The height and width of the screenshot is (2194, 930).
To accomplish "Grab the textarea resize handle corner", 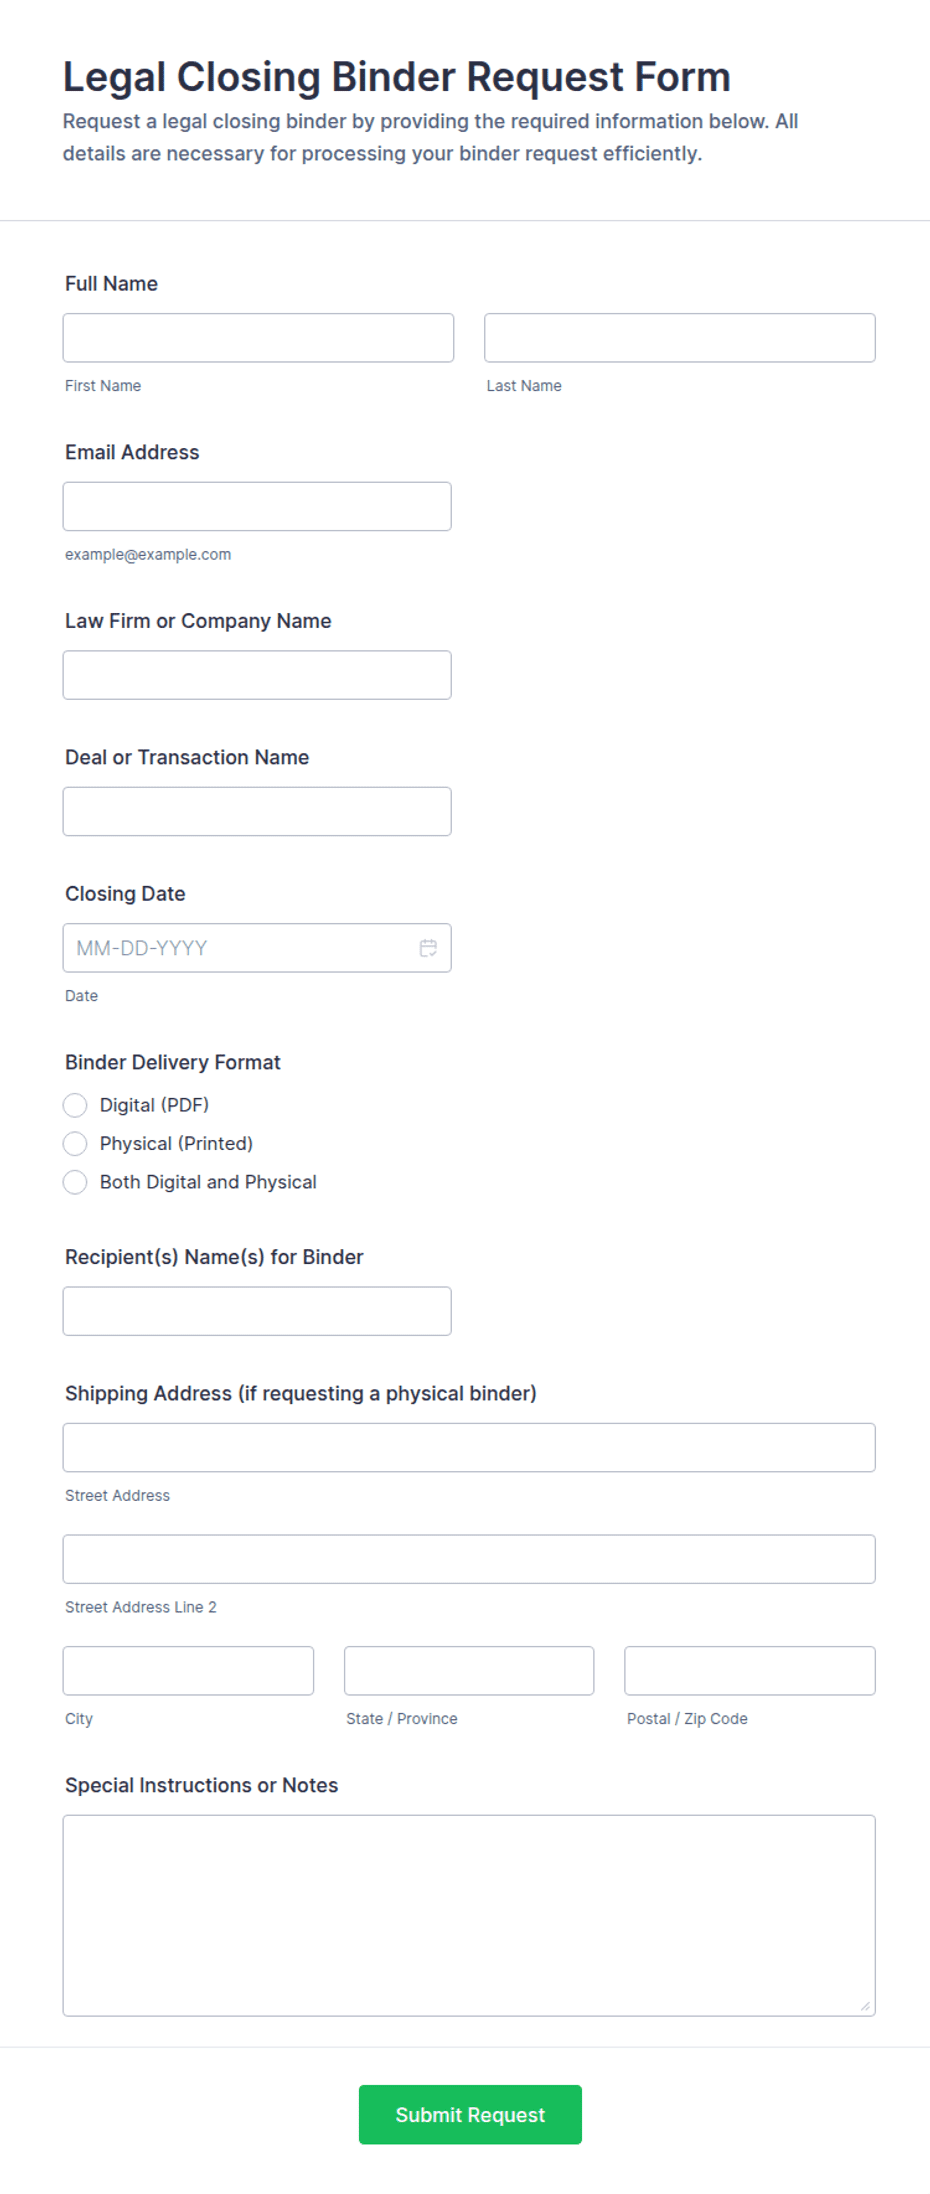I will (865, 2005).
